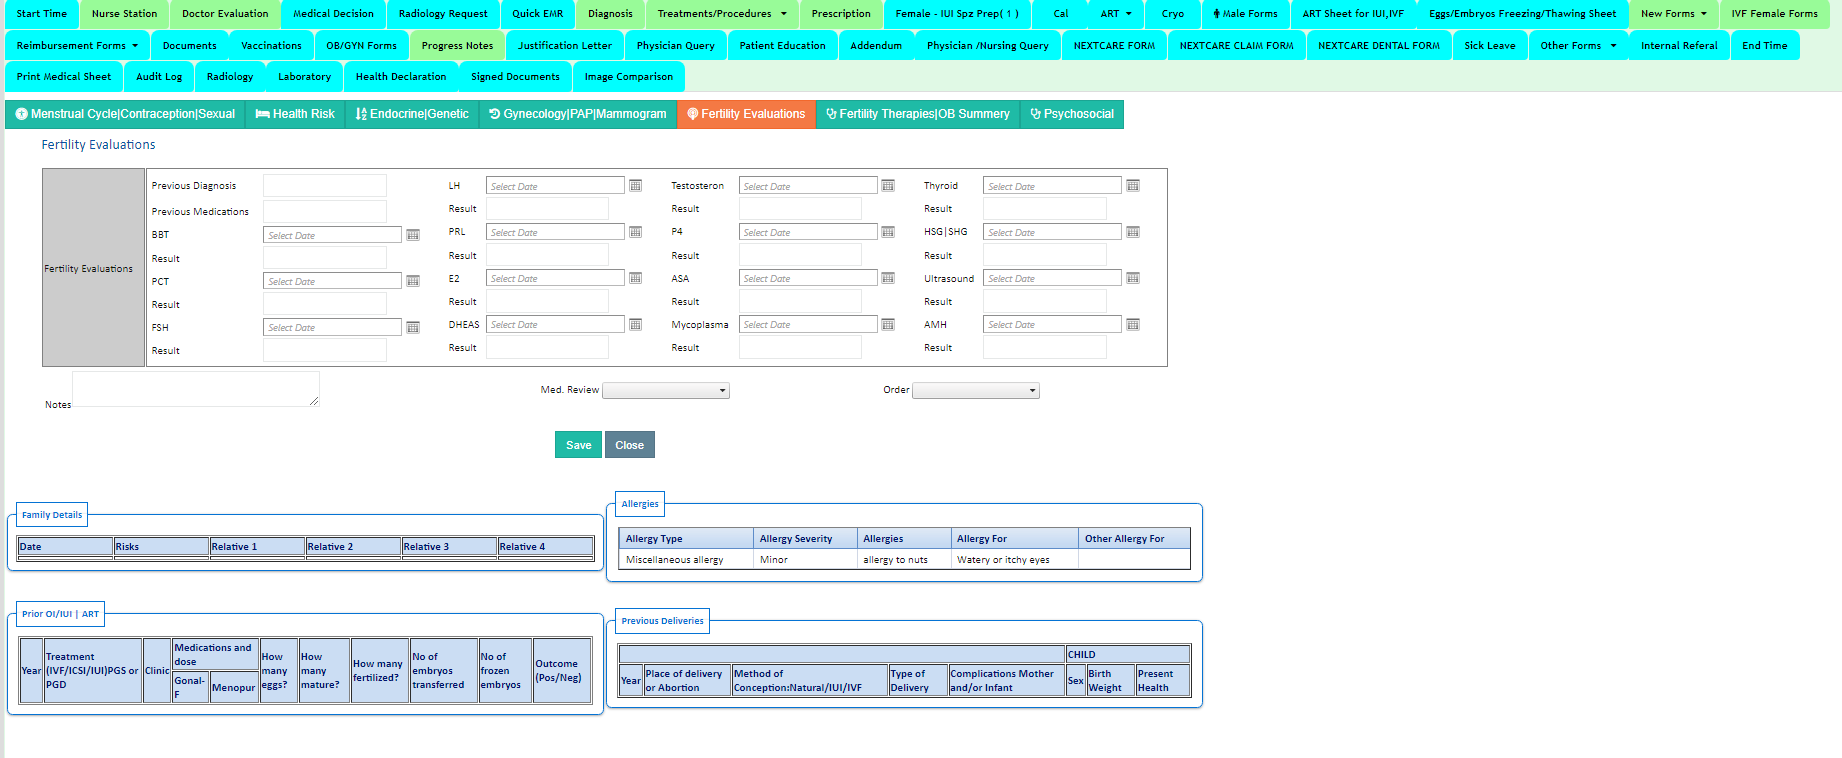Open calendar picker for PCT date

(x=413, y=281)
